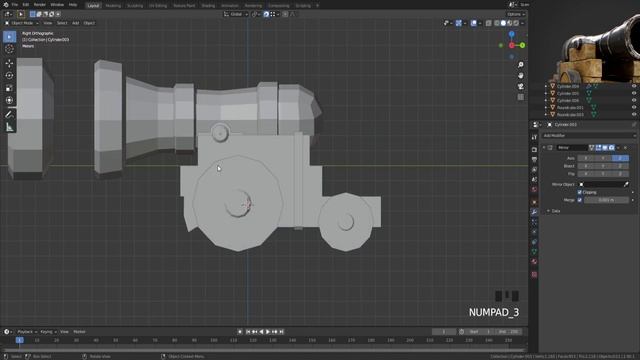
Task: Hide Cylinder.004 in the outliner
Action: pyautogui.click(x=634, y=86)
